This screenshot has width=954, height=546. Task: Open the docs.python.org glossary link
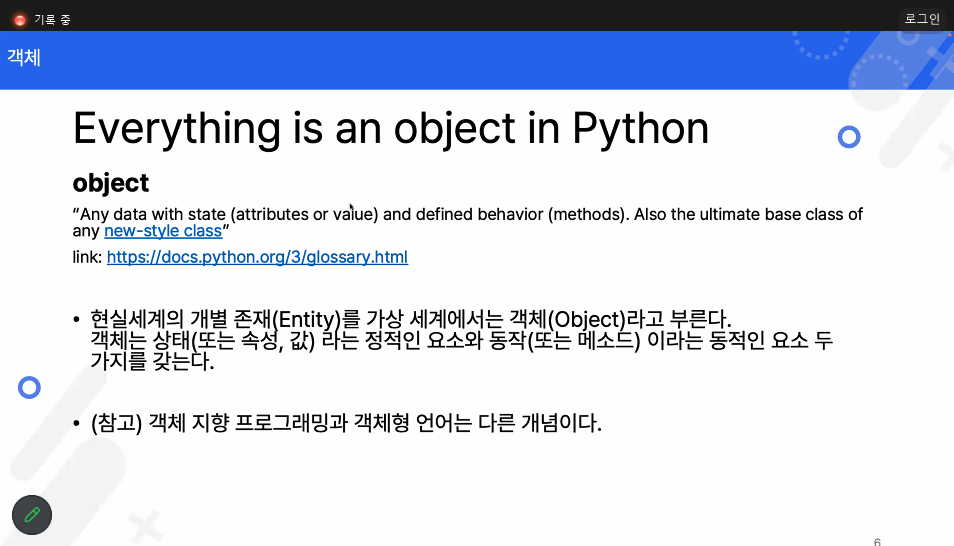257,257
